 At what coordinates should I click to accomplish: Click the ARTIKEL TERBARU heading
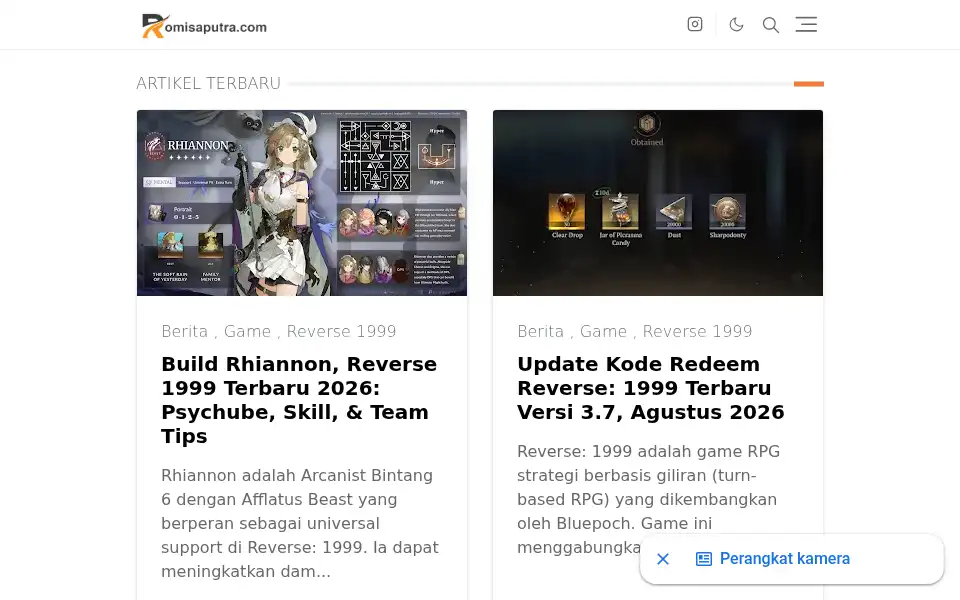(x=208, y=83)
